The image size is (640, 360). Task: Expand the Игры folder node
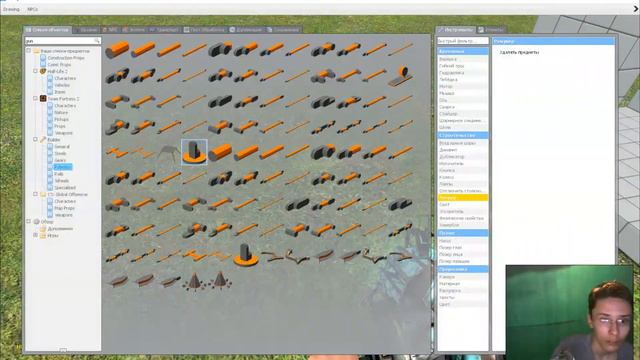point(36,235)
